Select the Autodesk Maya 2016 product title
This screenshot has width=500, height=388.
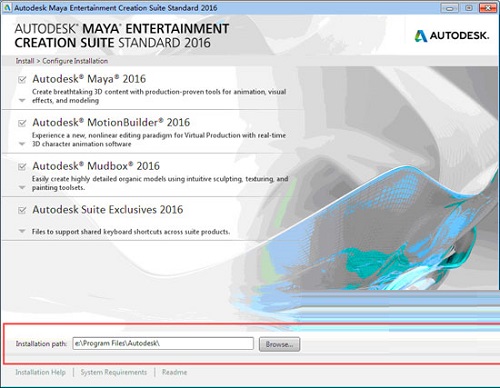(89, 79)
